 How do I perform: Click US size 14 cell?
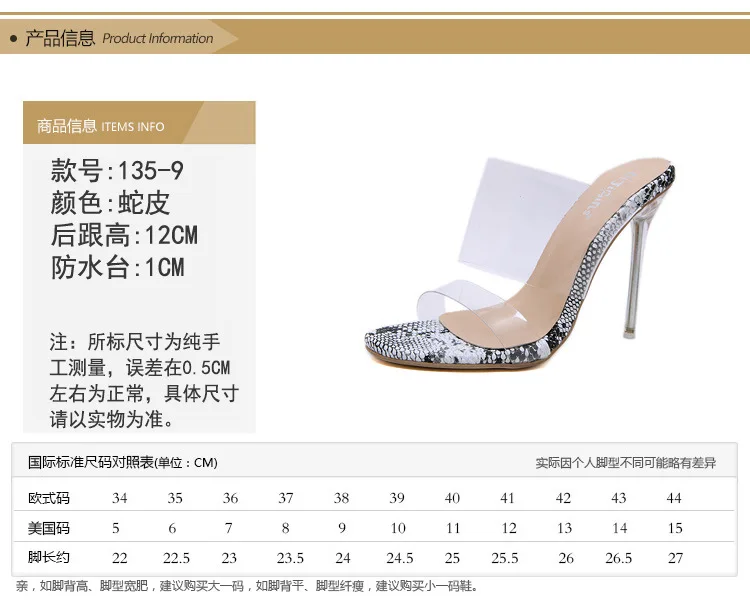pyautogui.click(x=620, y=528)
